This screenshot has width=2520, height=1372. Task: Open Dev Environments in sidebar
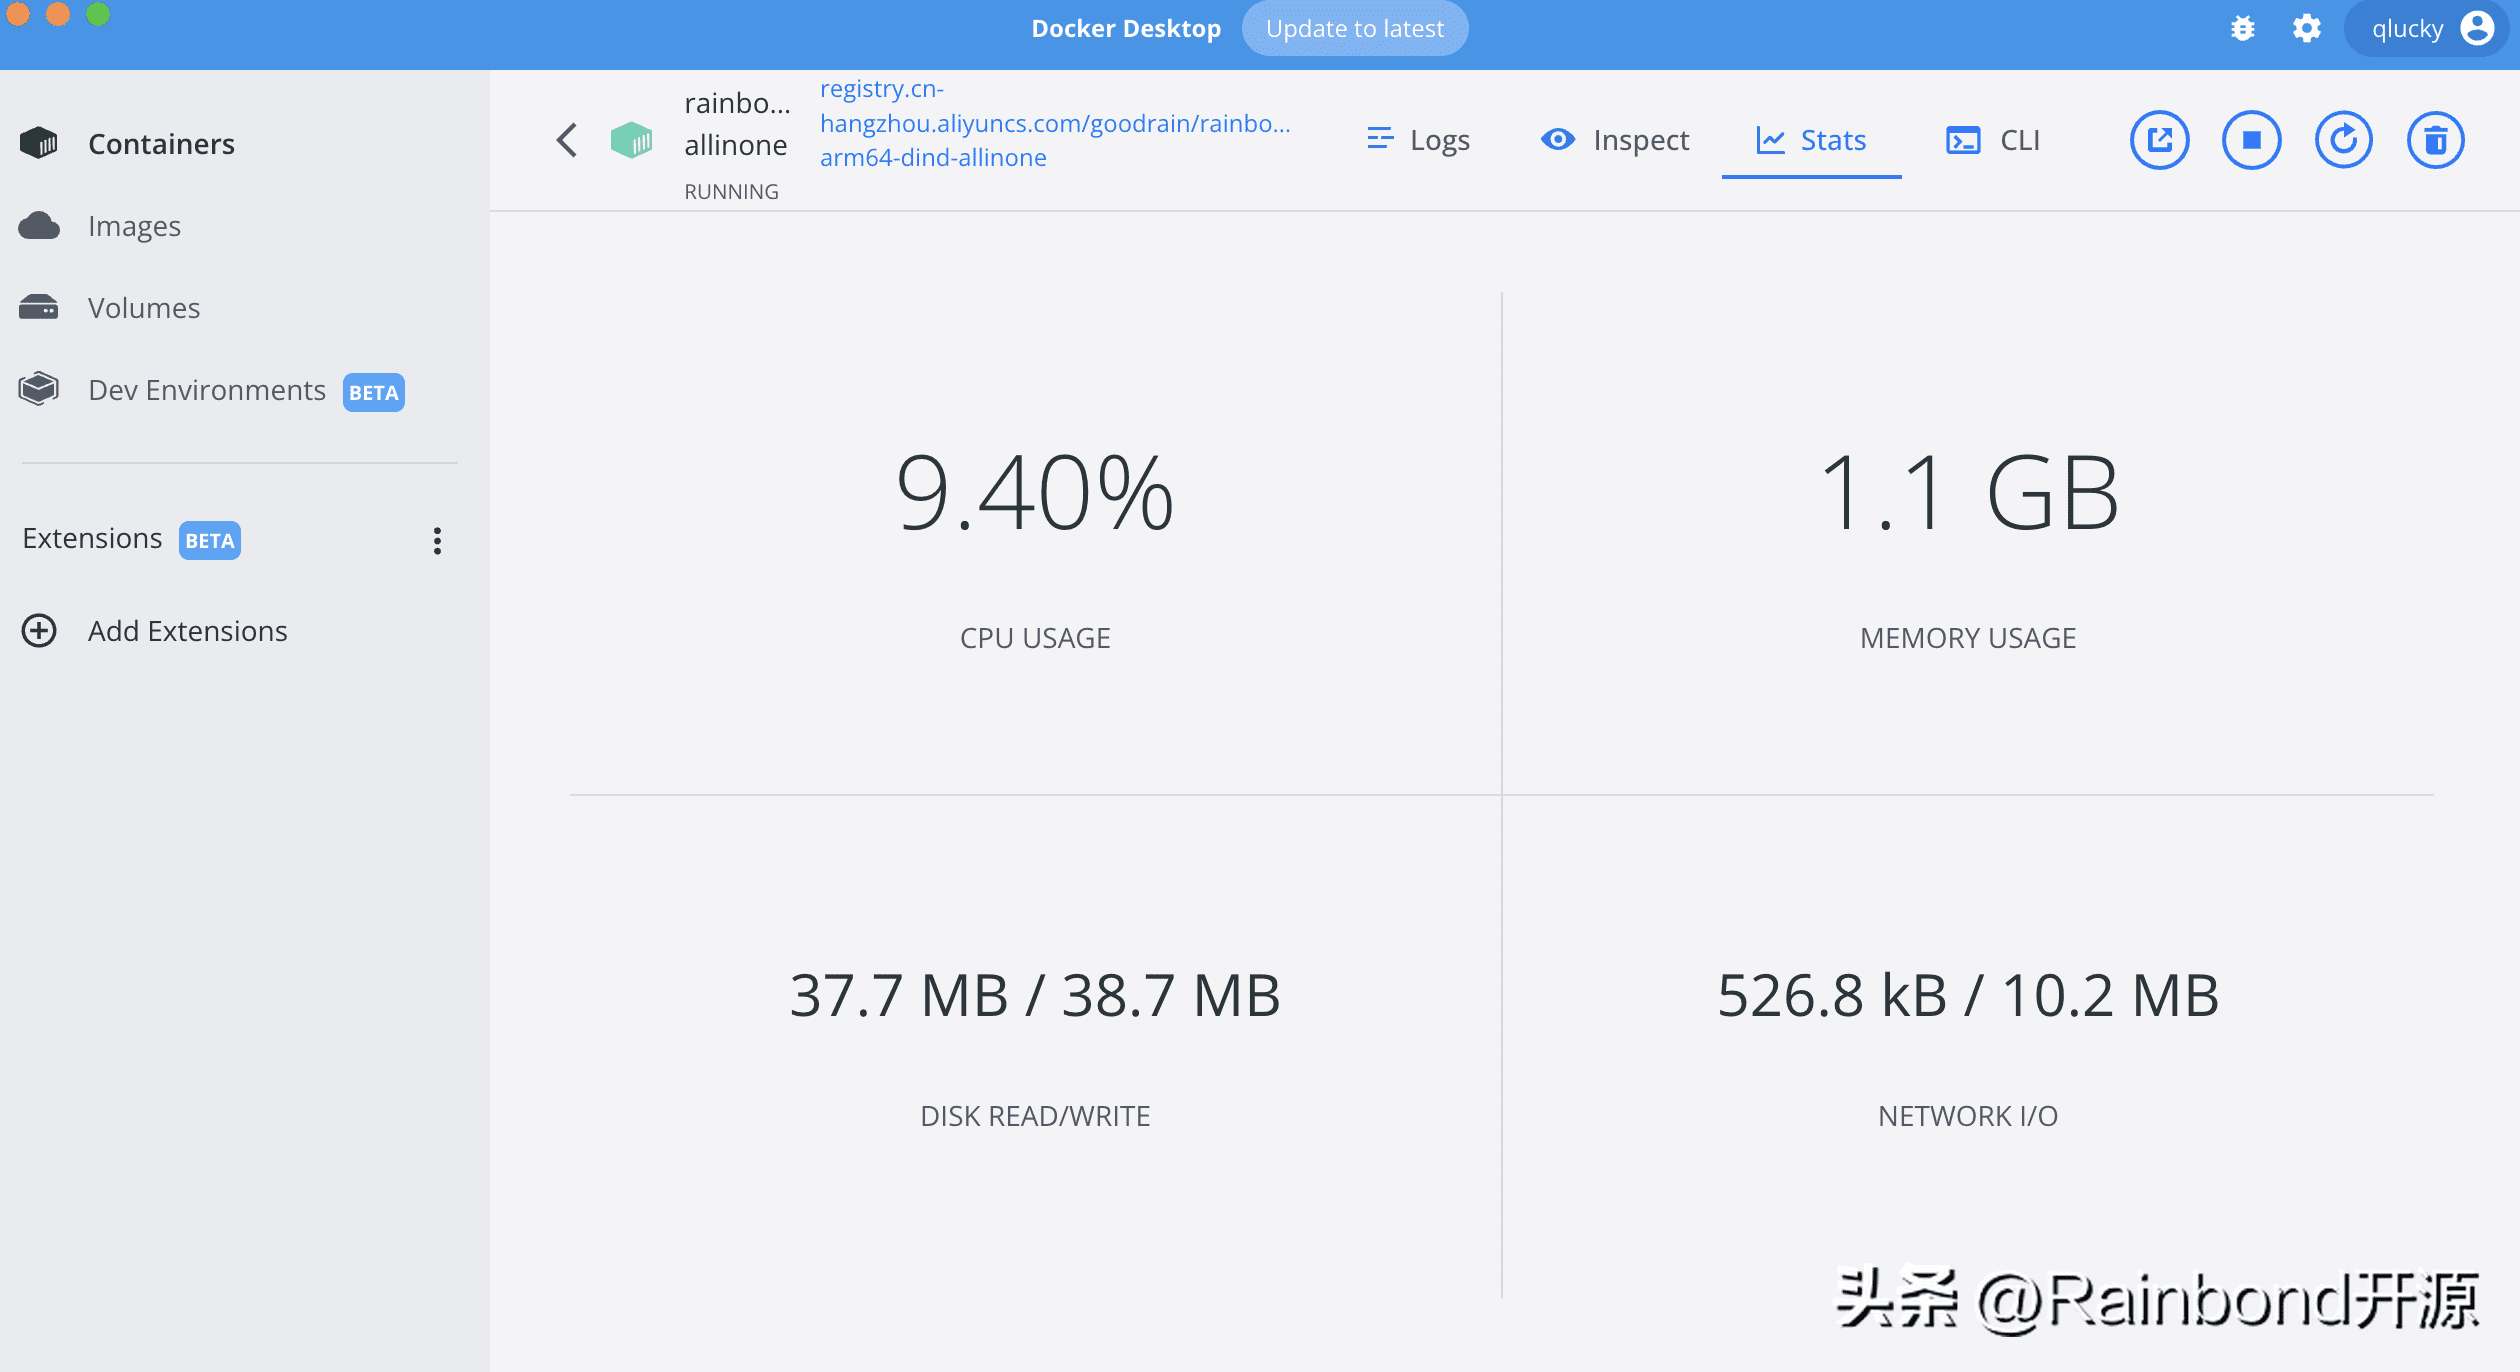click(206, 390)
